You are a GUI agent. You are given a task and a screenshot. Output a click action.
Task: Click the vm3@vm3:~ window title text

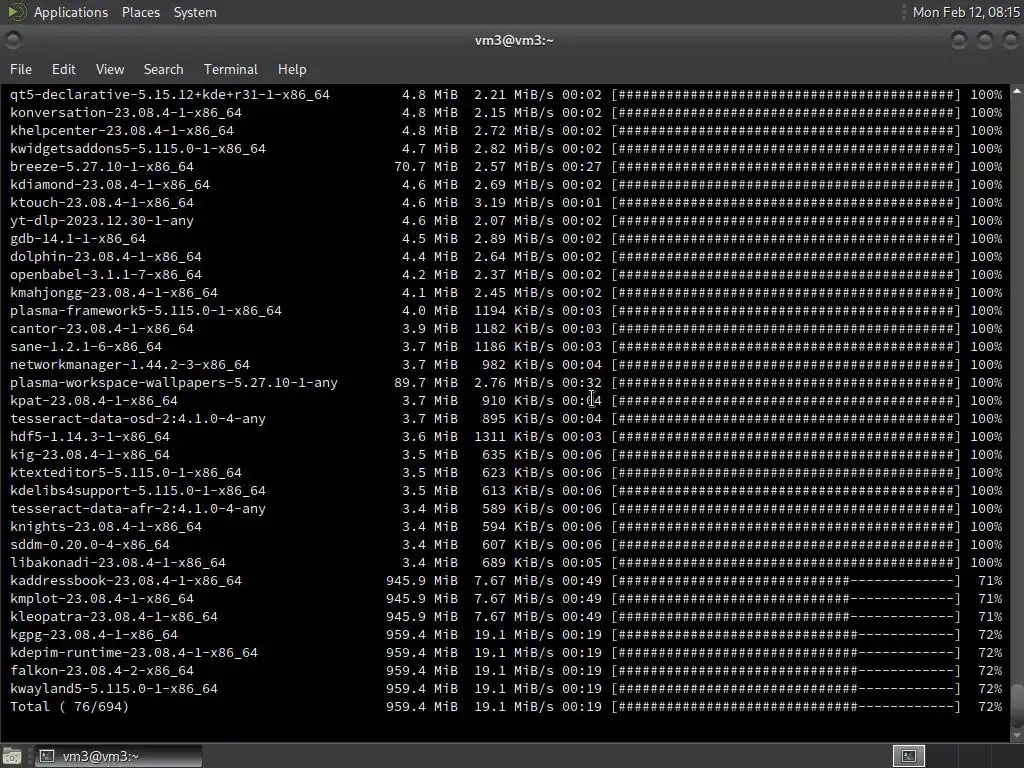click(514, 40)
